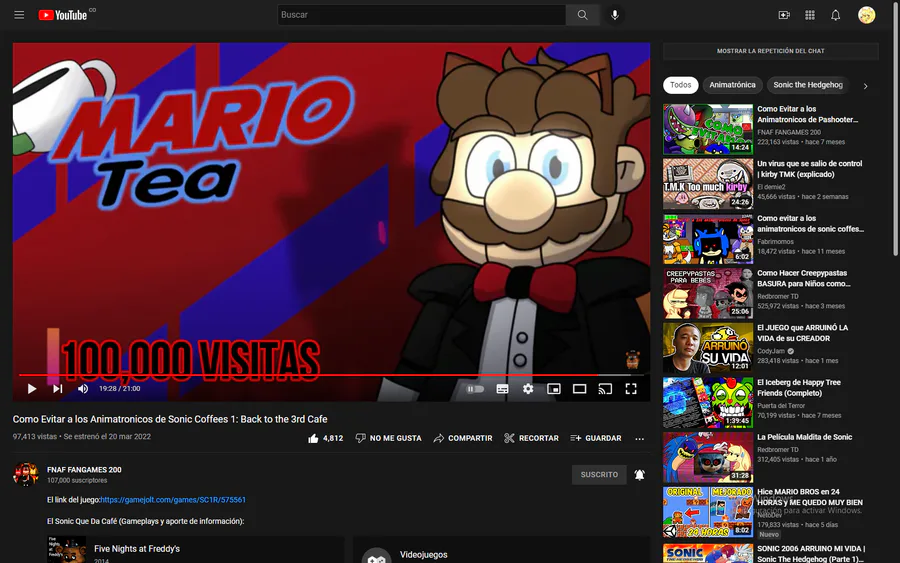Open Un virus que se salio de control video
The width and height of the screenshot is (900, 563).
click(x=809, y=169)
